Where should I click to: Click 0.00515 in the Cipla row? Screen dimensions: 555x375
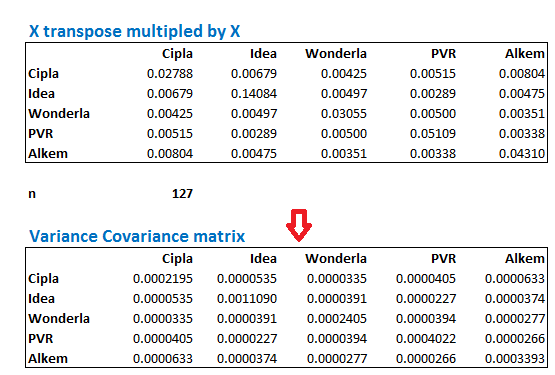[x=433, y=74]
